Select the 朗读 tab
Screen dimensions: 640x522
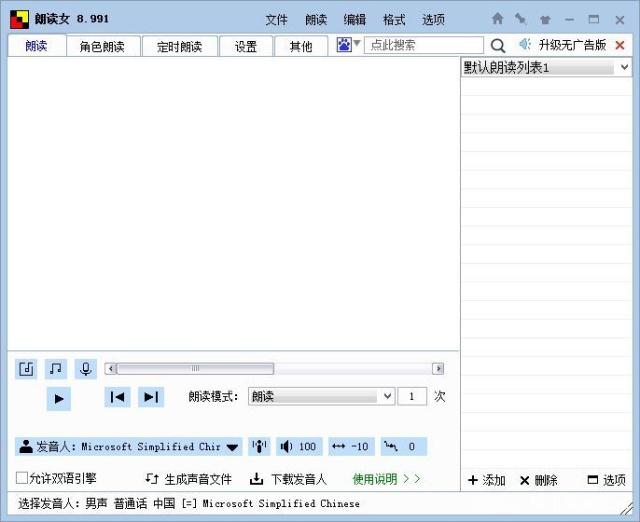click(x=36, y=46)
